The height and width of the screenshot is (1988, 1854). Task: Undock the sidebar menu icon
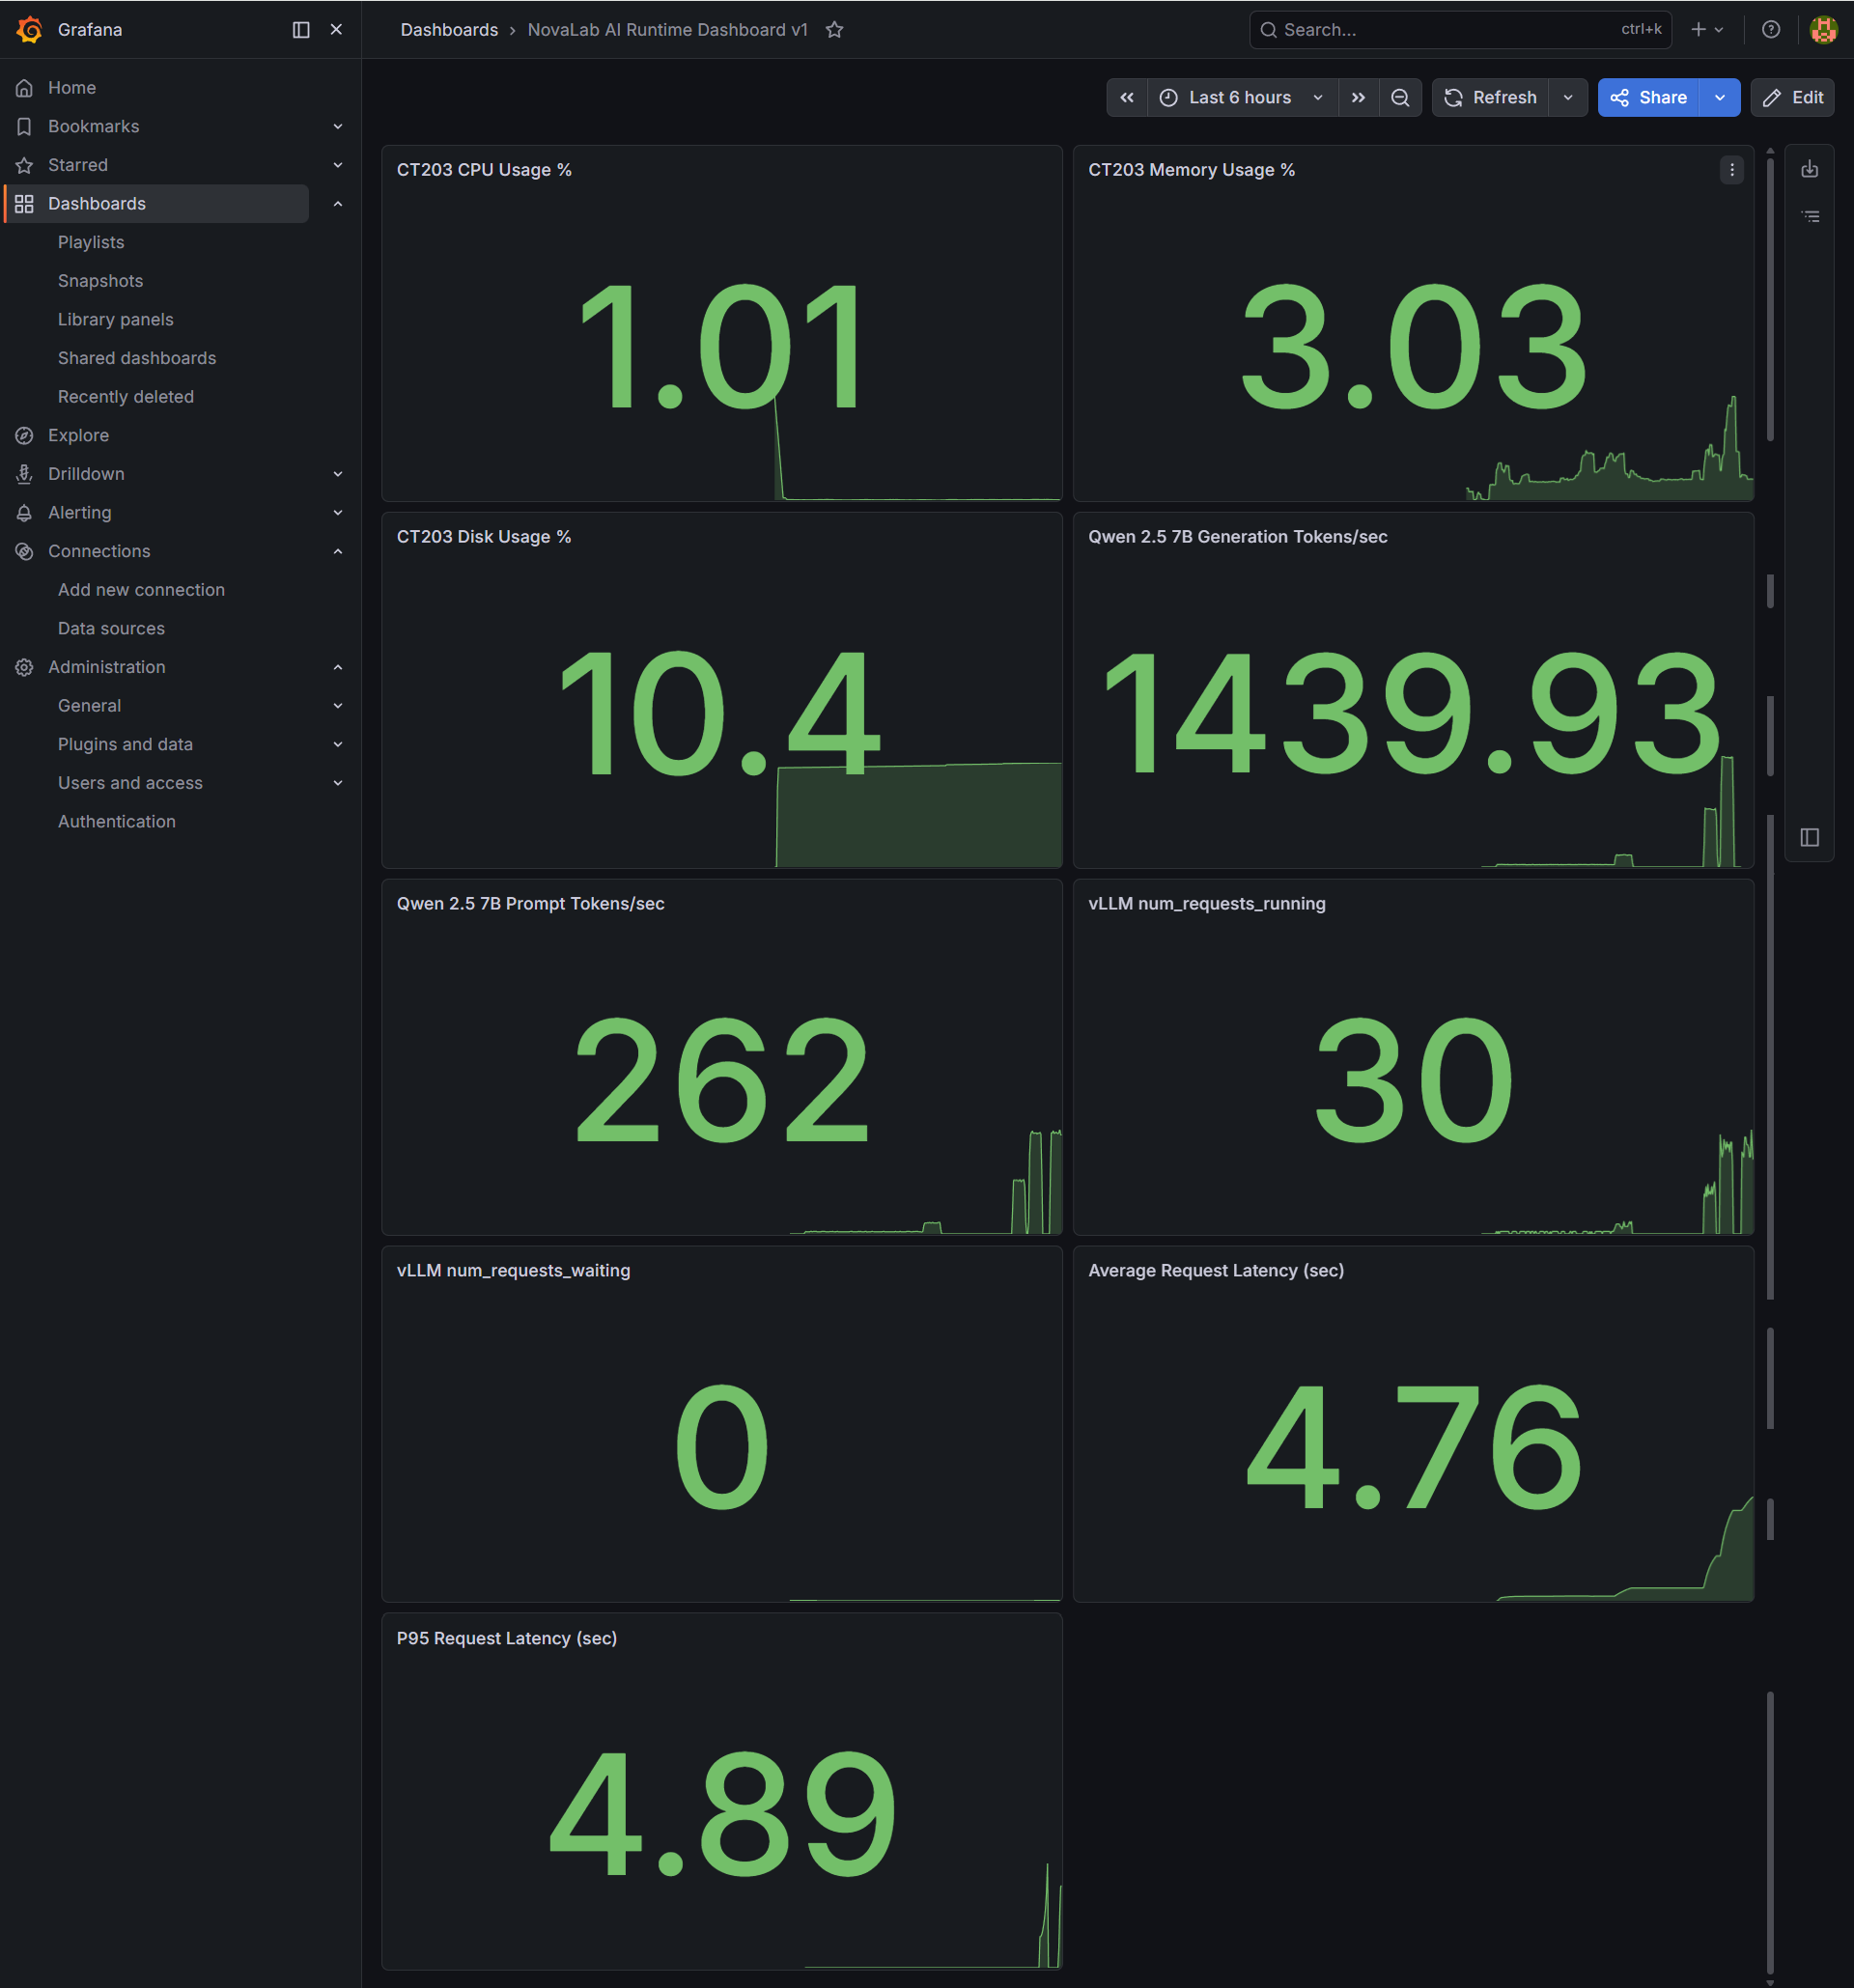[x=301, y=30]
